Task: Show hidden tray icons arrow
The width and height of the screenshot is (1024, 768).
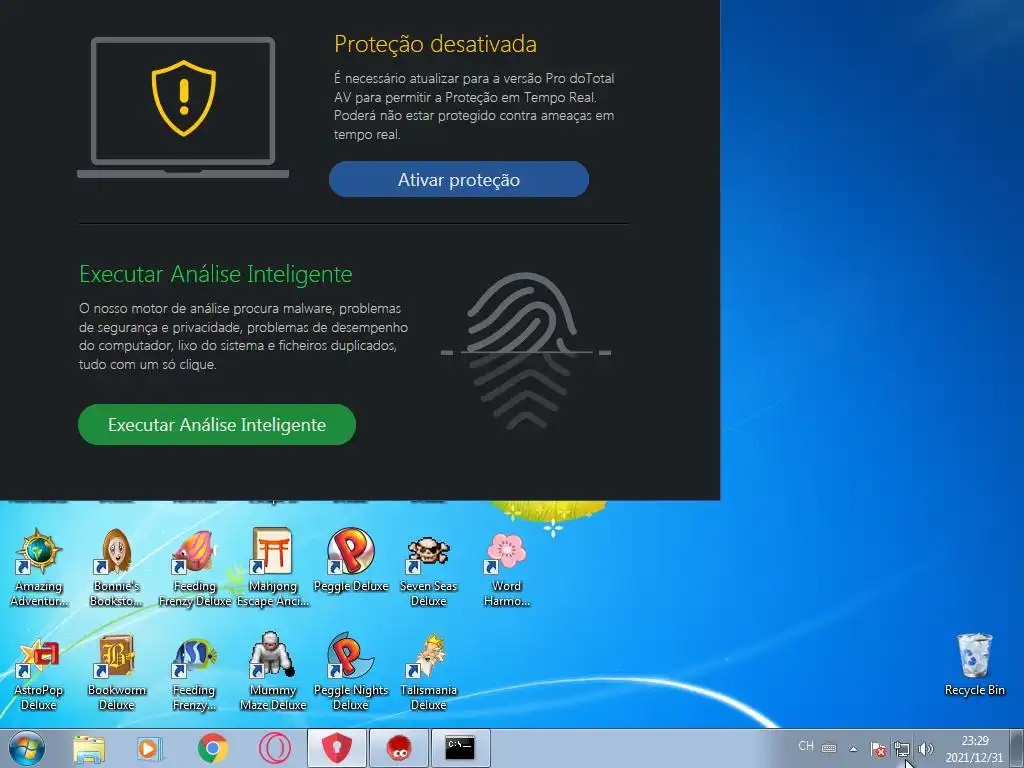Action: click(853, 749)
